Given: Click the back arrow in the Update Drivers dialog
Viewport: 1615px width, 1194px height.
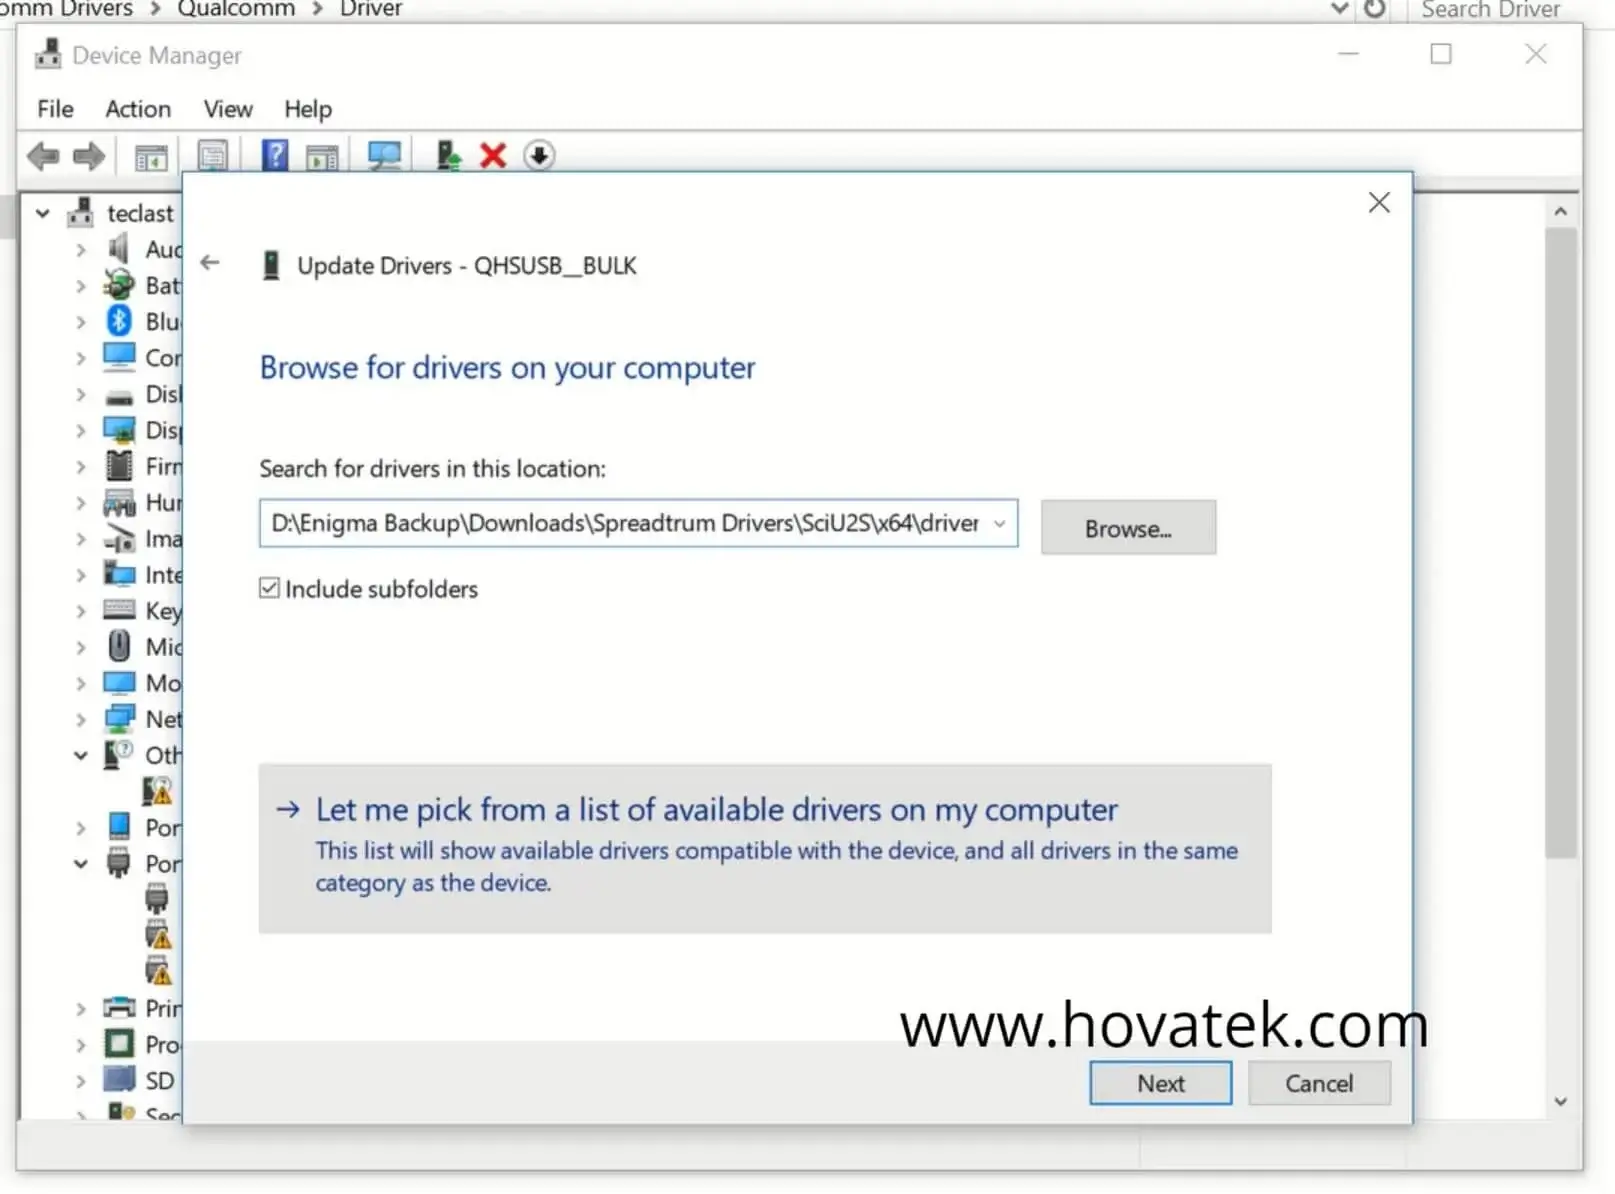Looking at the screenshot, I should coord(209,263).
